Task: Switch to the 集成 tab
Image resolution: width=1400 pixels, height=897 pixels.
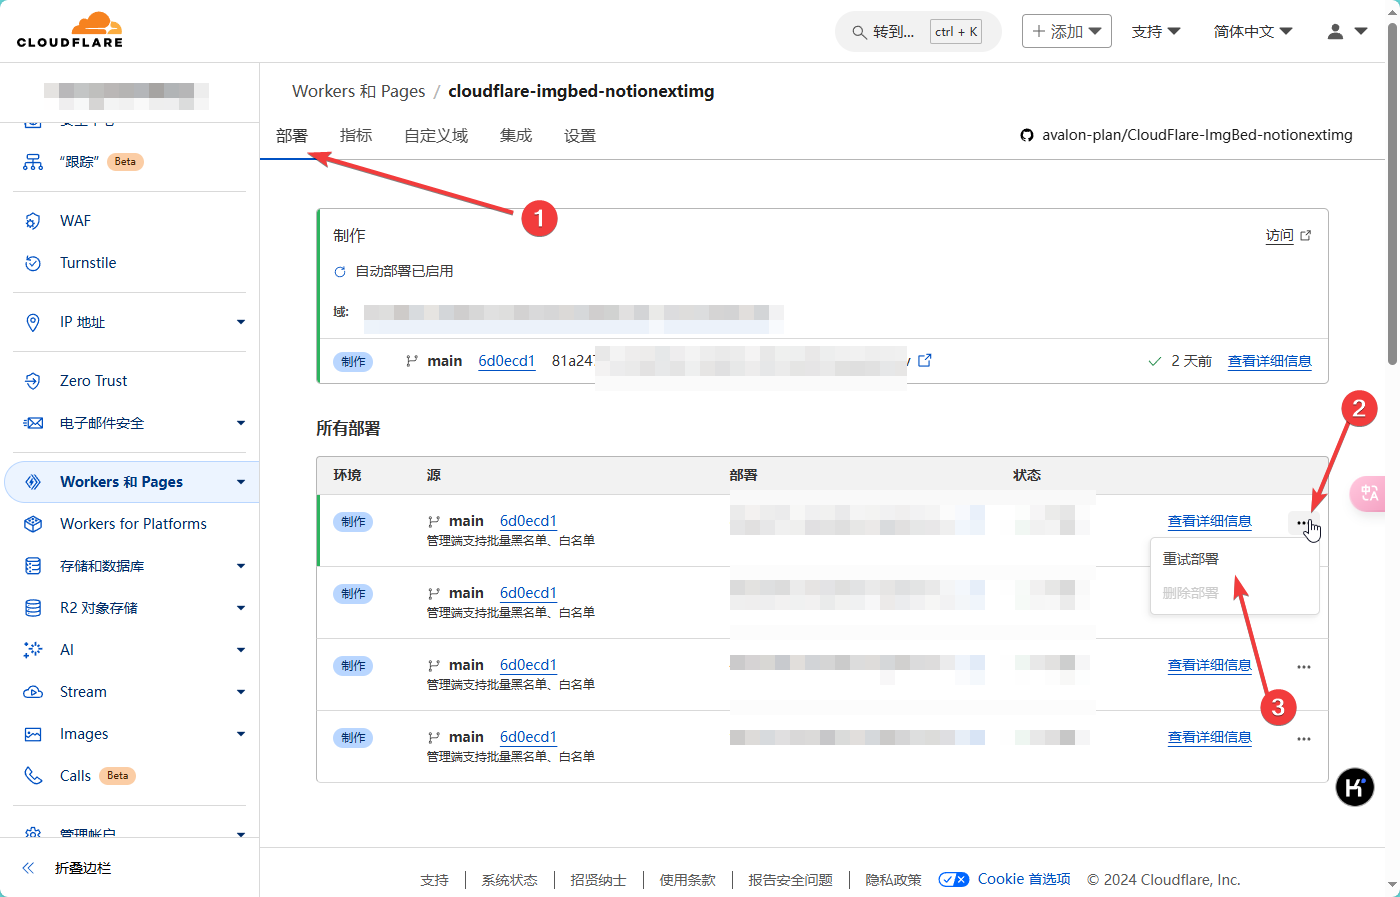Action: click(516, 136)
